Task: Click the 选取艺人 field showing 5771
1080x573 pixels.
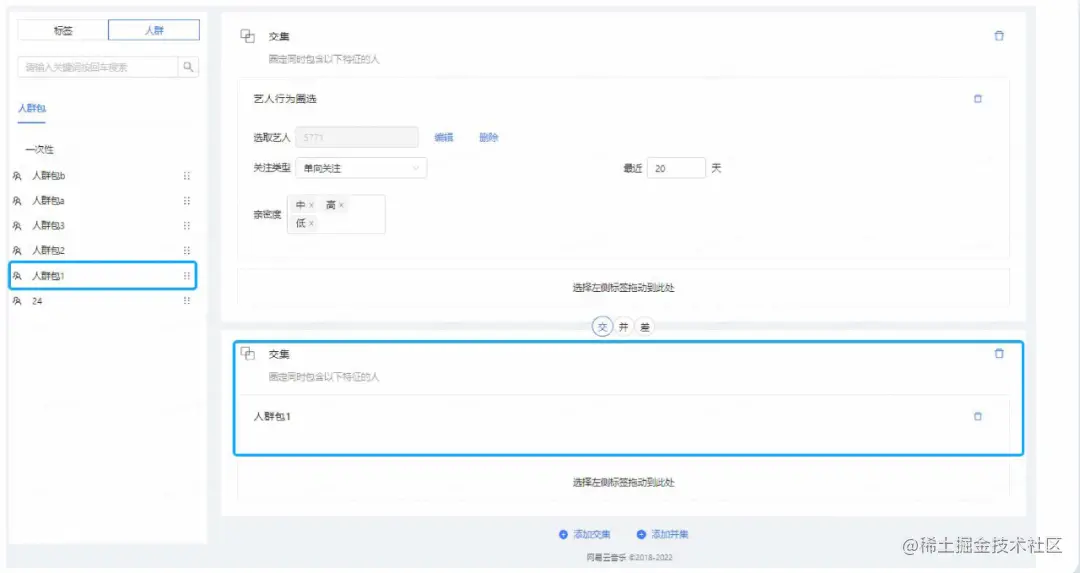Action: [357, 137]
